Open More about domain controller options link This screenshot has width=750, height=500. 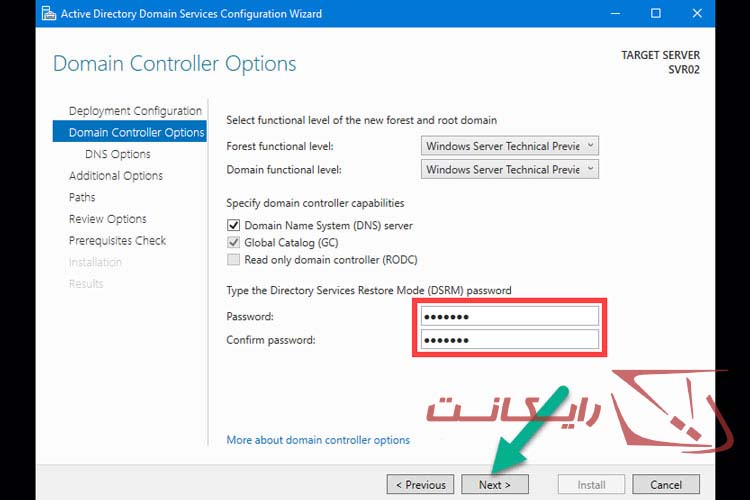[318, 440]
